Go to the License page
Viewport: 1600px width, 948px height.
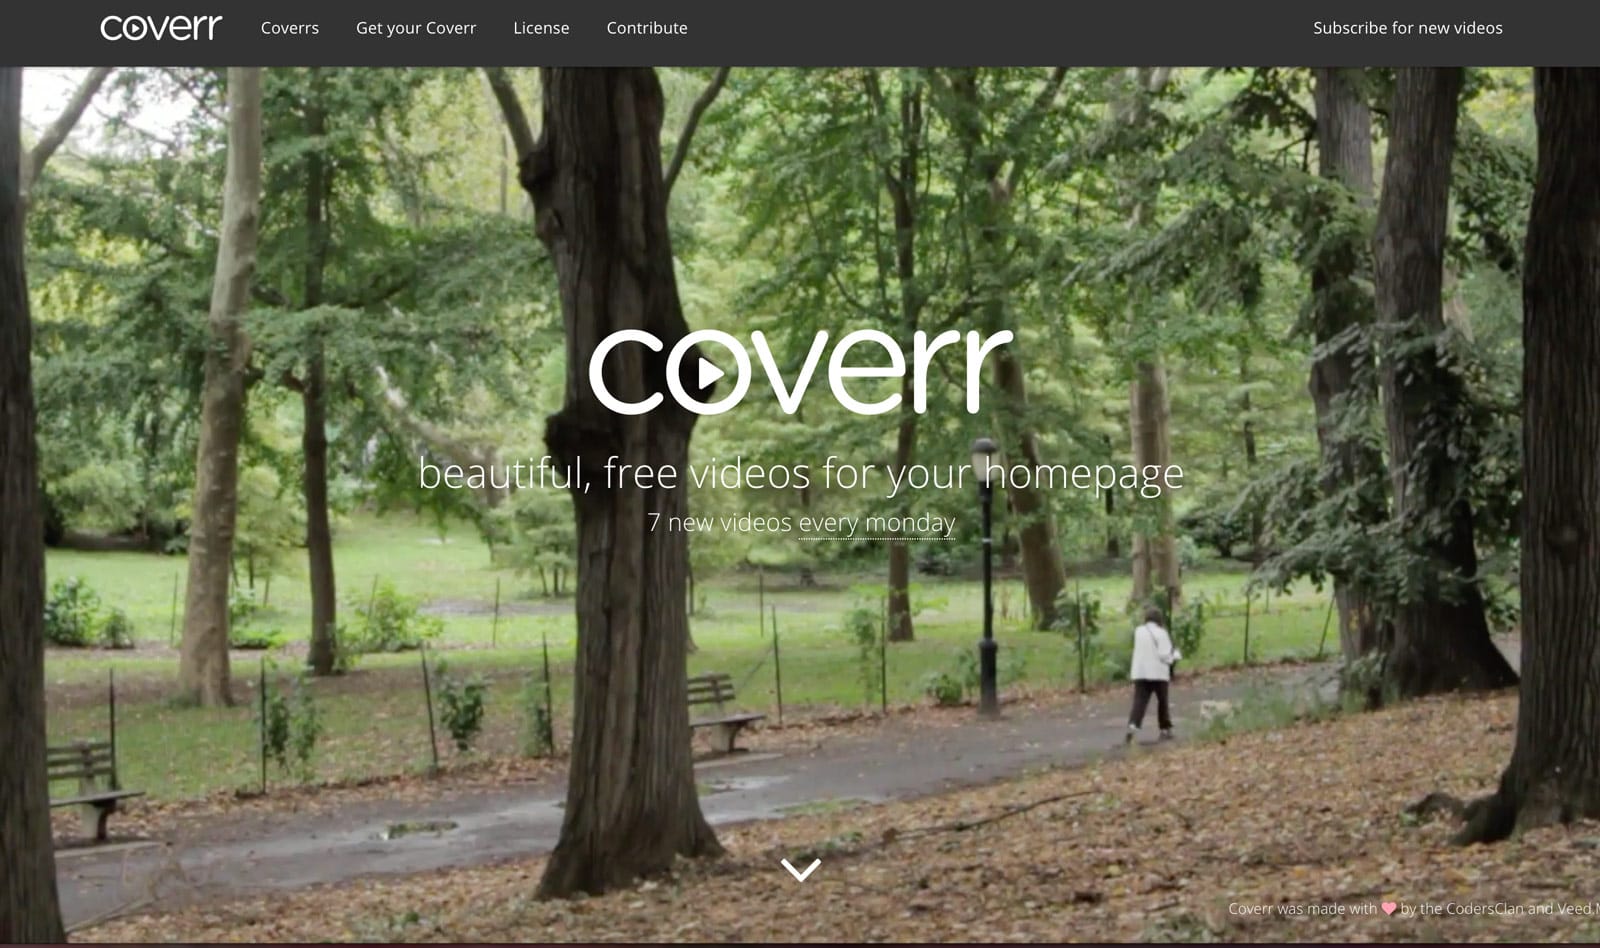541,28
